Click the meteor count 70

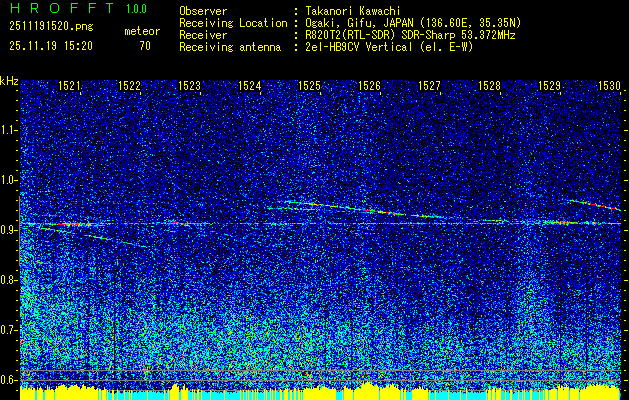click(145, 46)
